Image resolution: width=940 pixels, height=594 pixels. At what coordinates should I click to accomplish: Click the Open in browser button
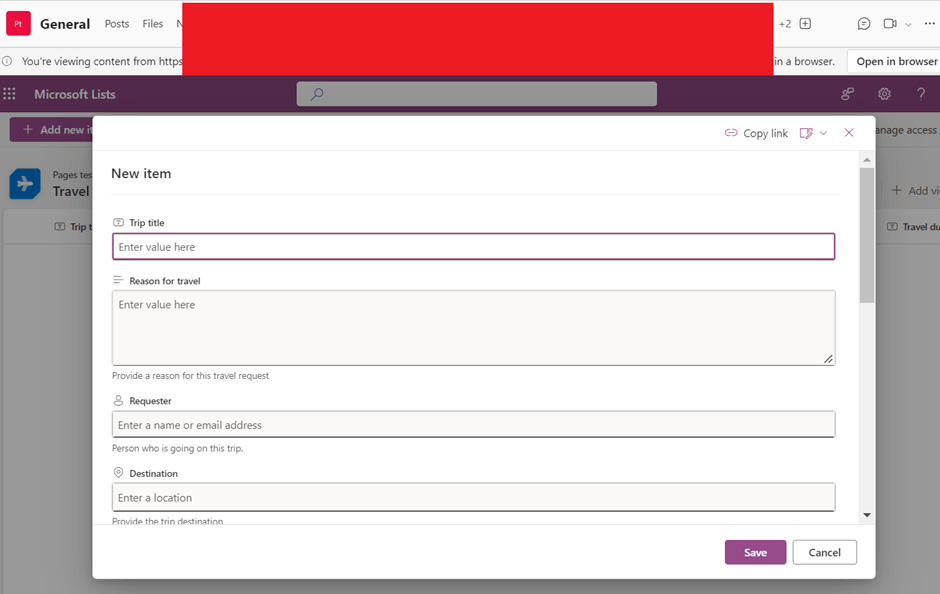point(896,61)
